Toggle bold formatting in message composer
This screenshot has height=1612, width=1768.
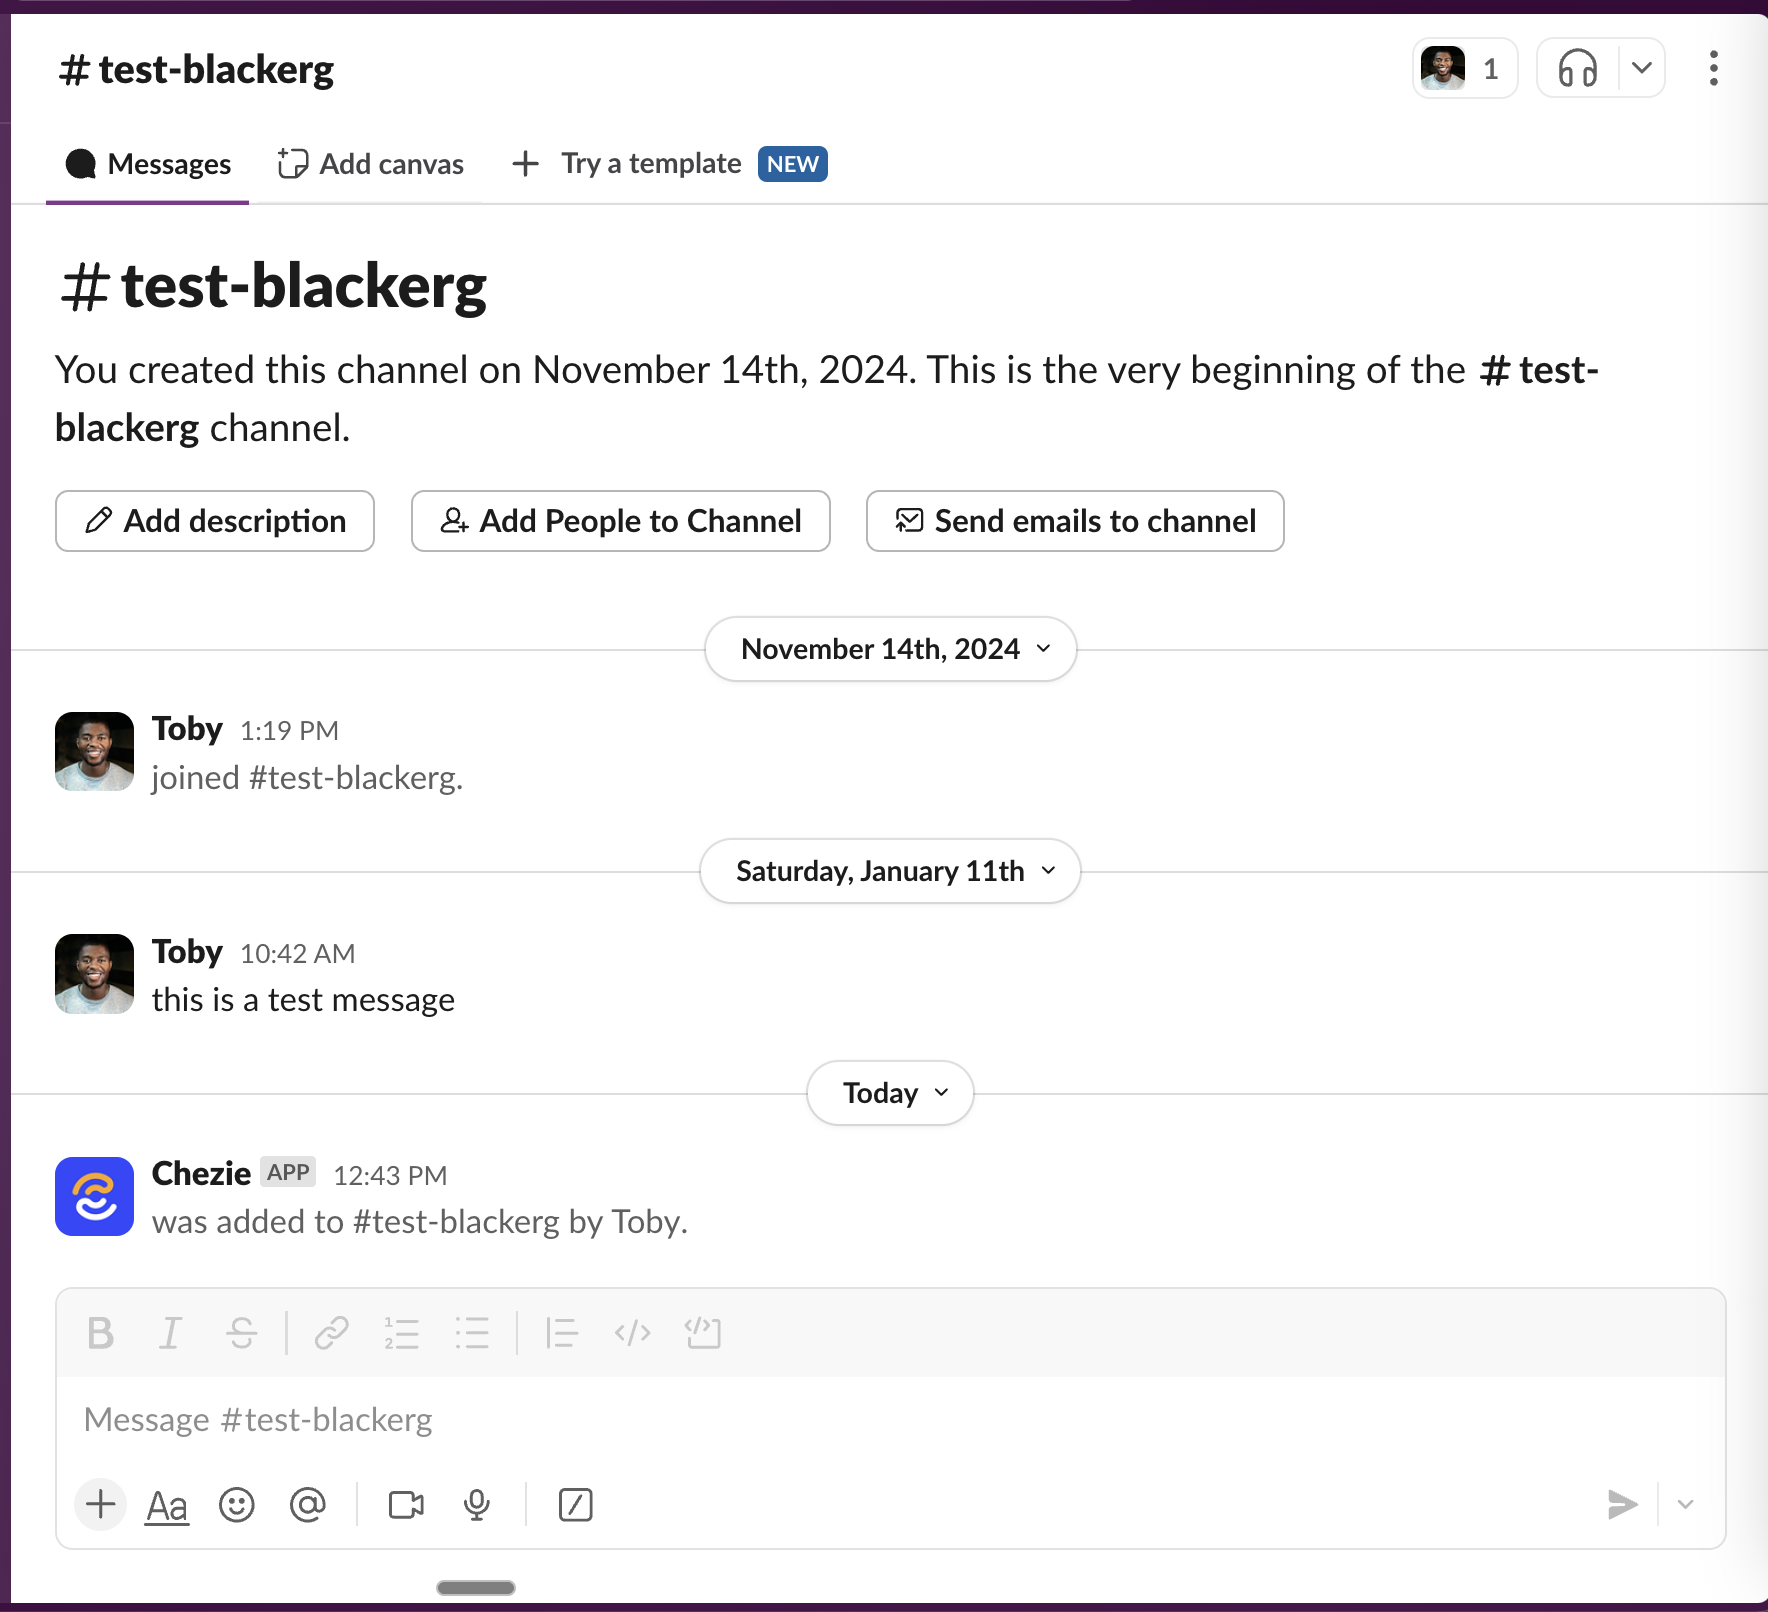coord(100,1333)
